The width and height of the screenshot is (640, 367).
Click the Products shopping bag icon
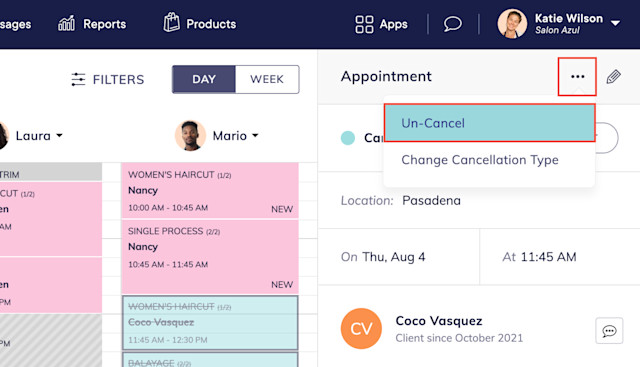[171, 22]
